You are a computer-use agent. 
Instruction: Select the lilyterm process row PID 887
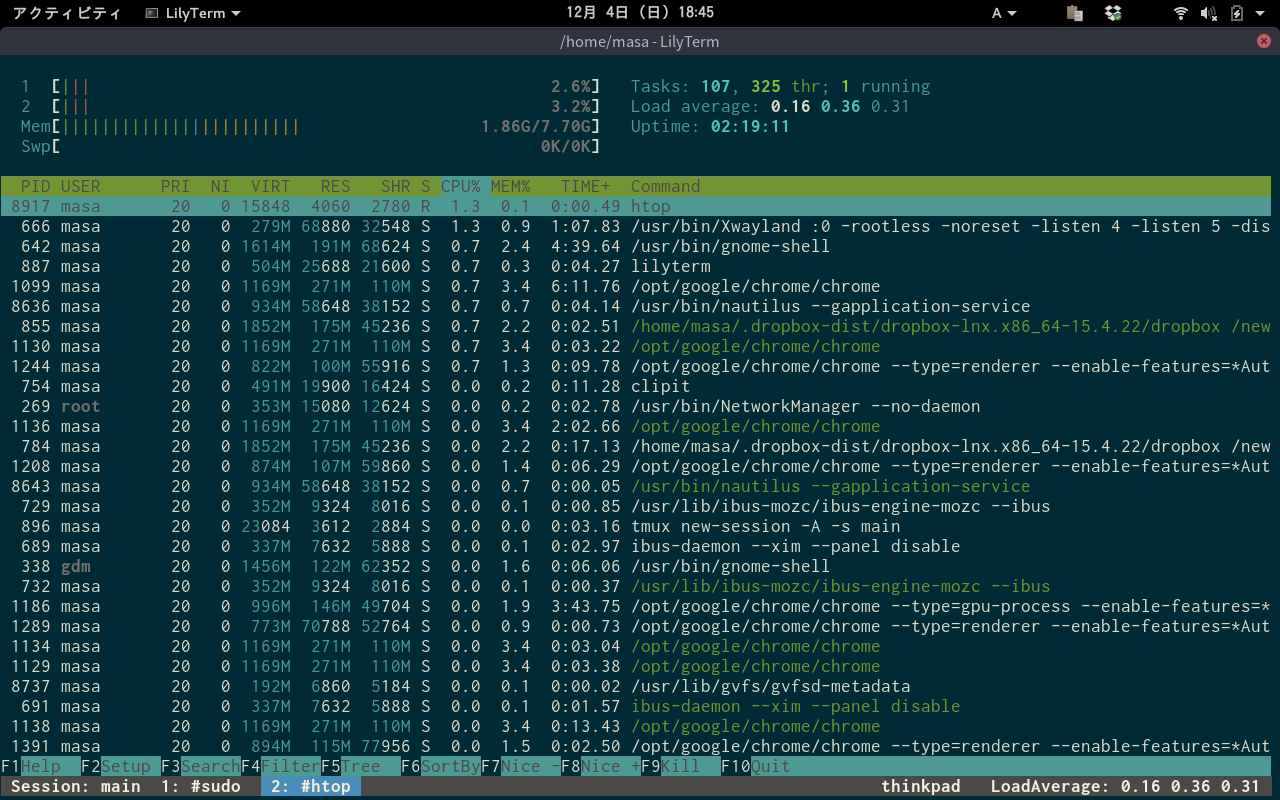[x=636, y=266]
